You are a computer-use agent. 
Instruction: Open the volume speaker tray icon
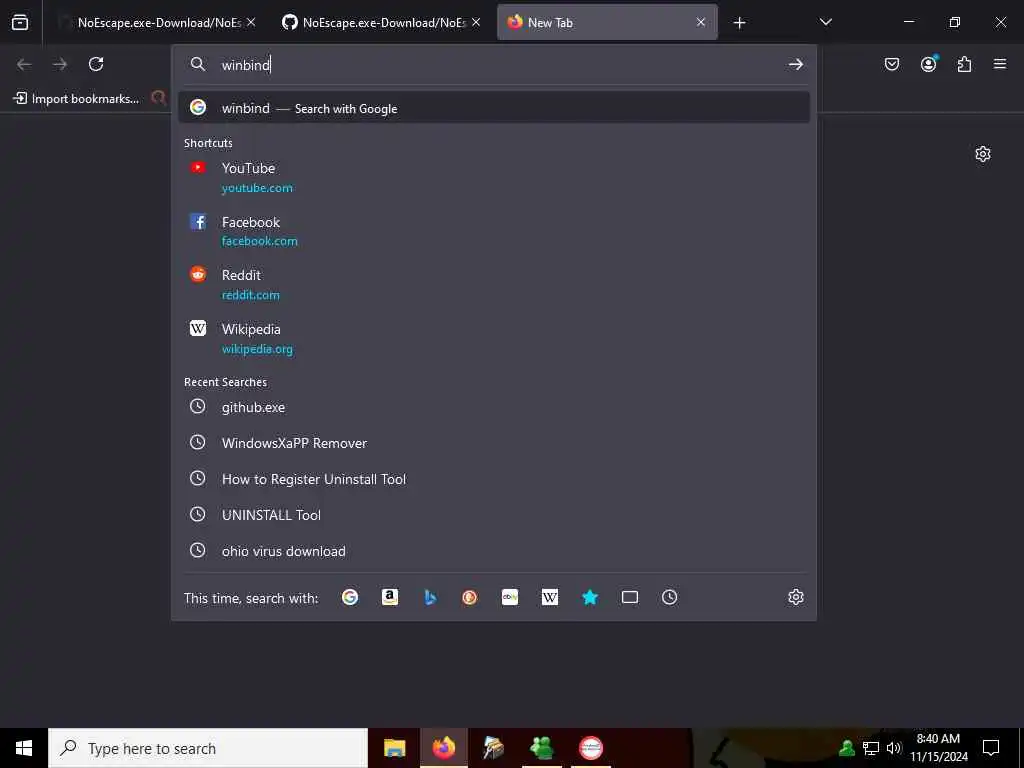(x=894, y=748)
